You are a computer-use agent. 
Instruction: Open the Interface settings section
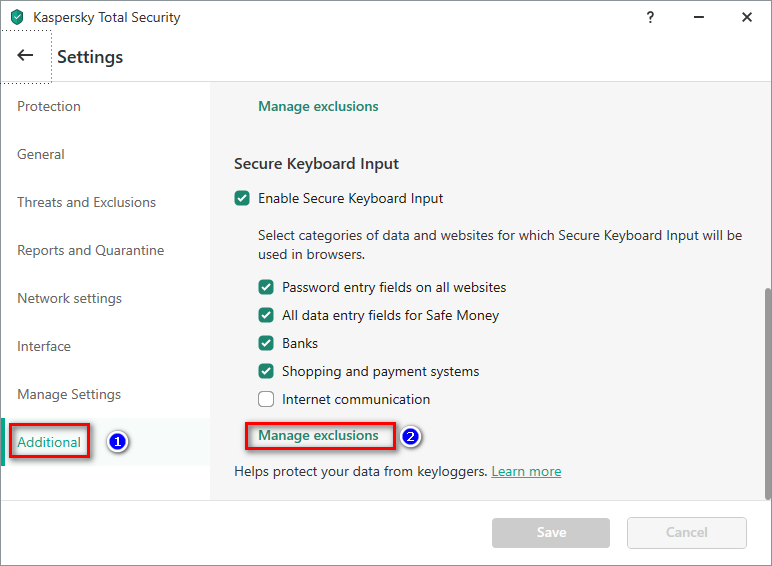pyautogui.click(x=44, y=346)
